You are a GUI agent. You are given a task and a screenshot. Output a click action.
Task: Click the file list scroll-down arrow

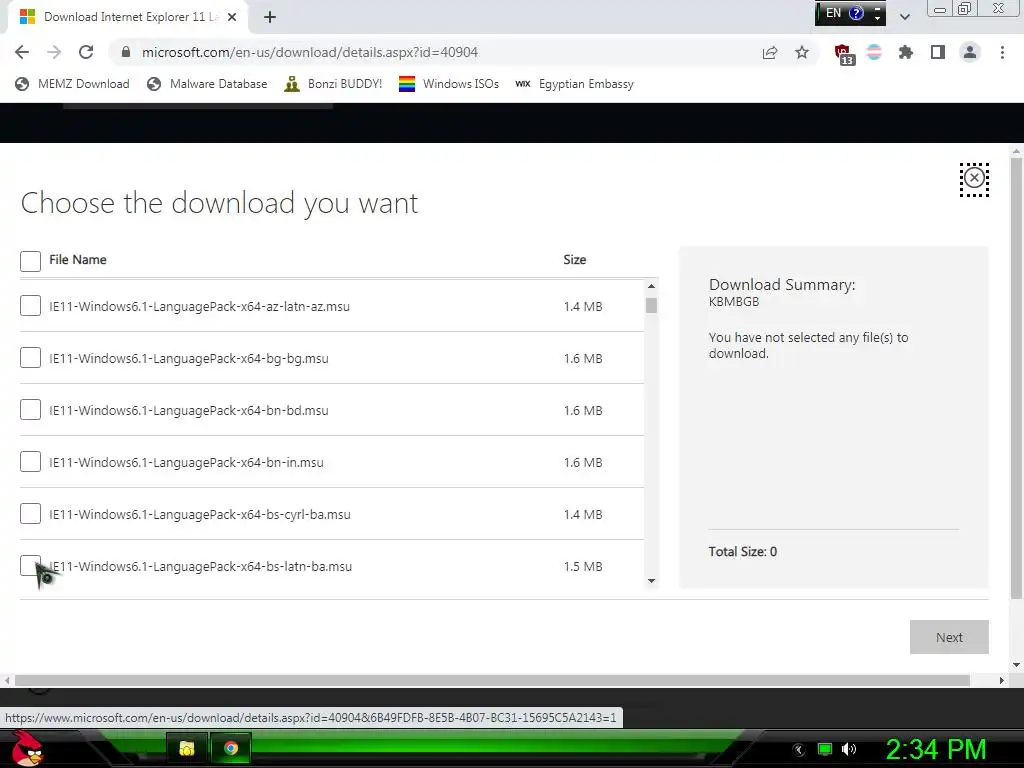coord(651,581)
